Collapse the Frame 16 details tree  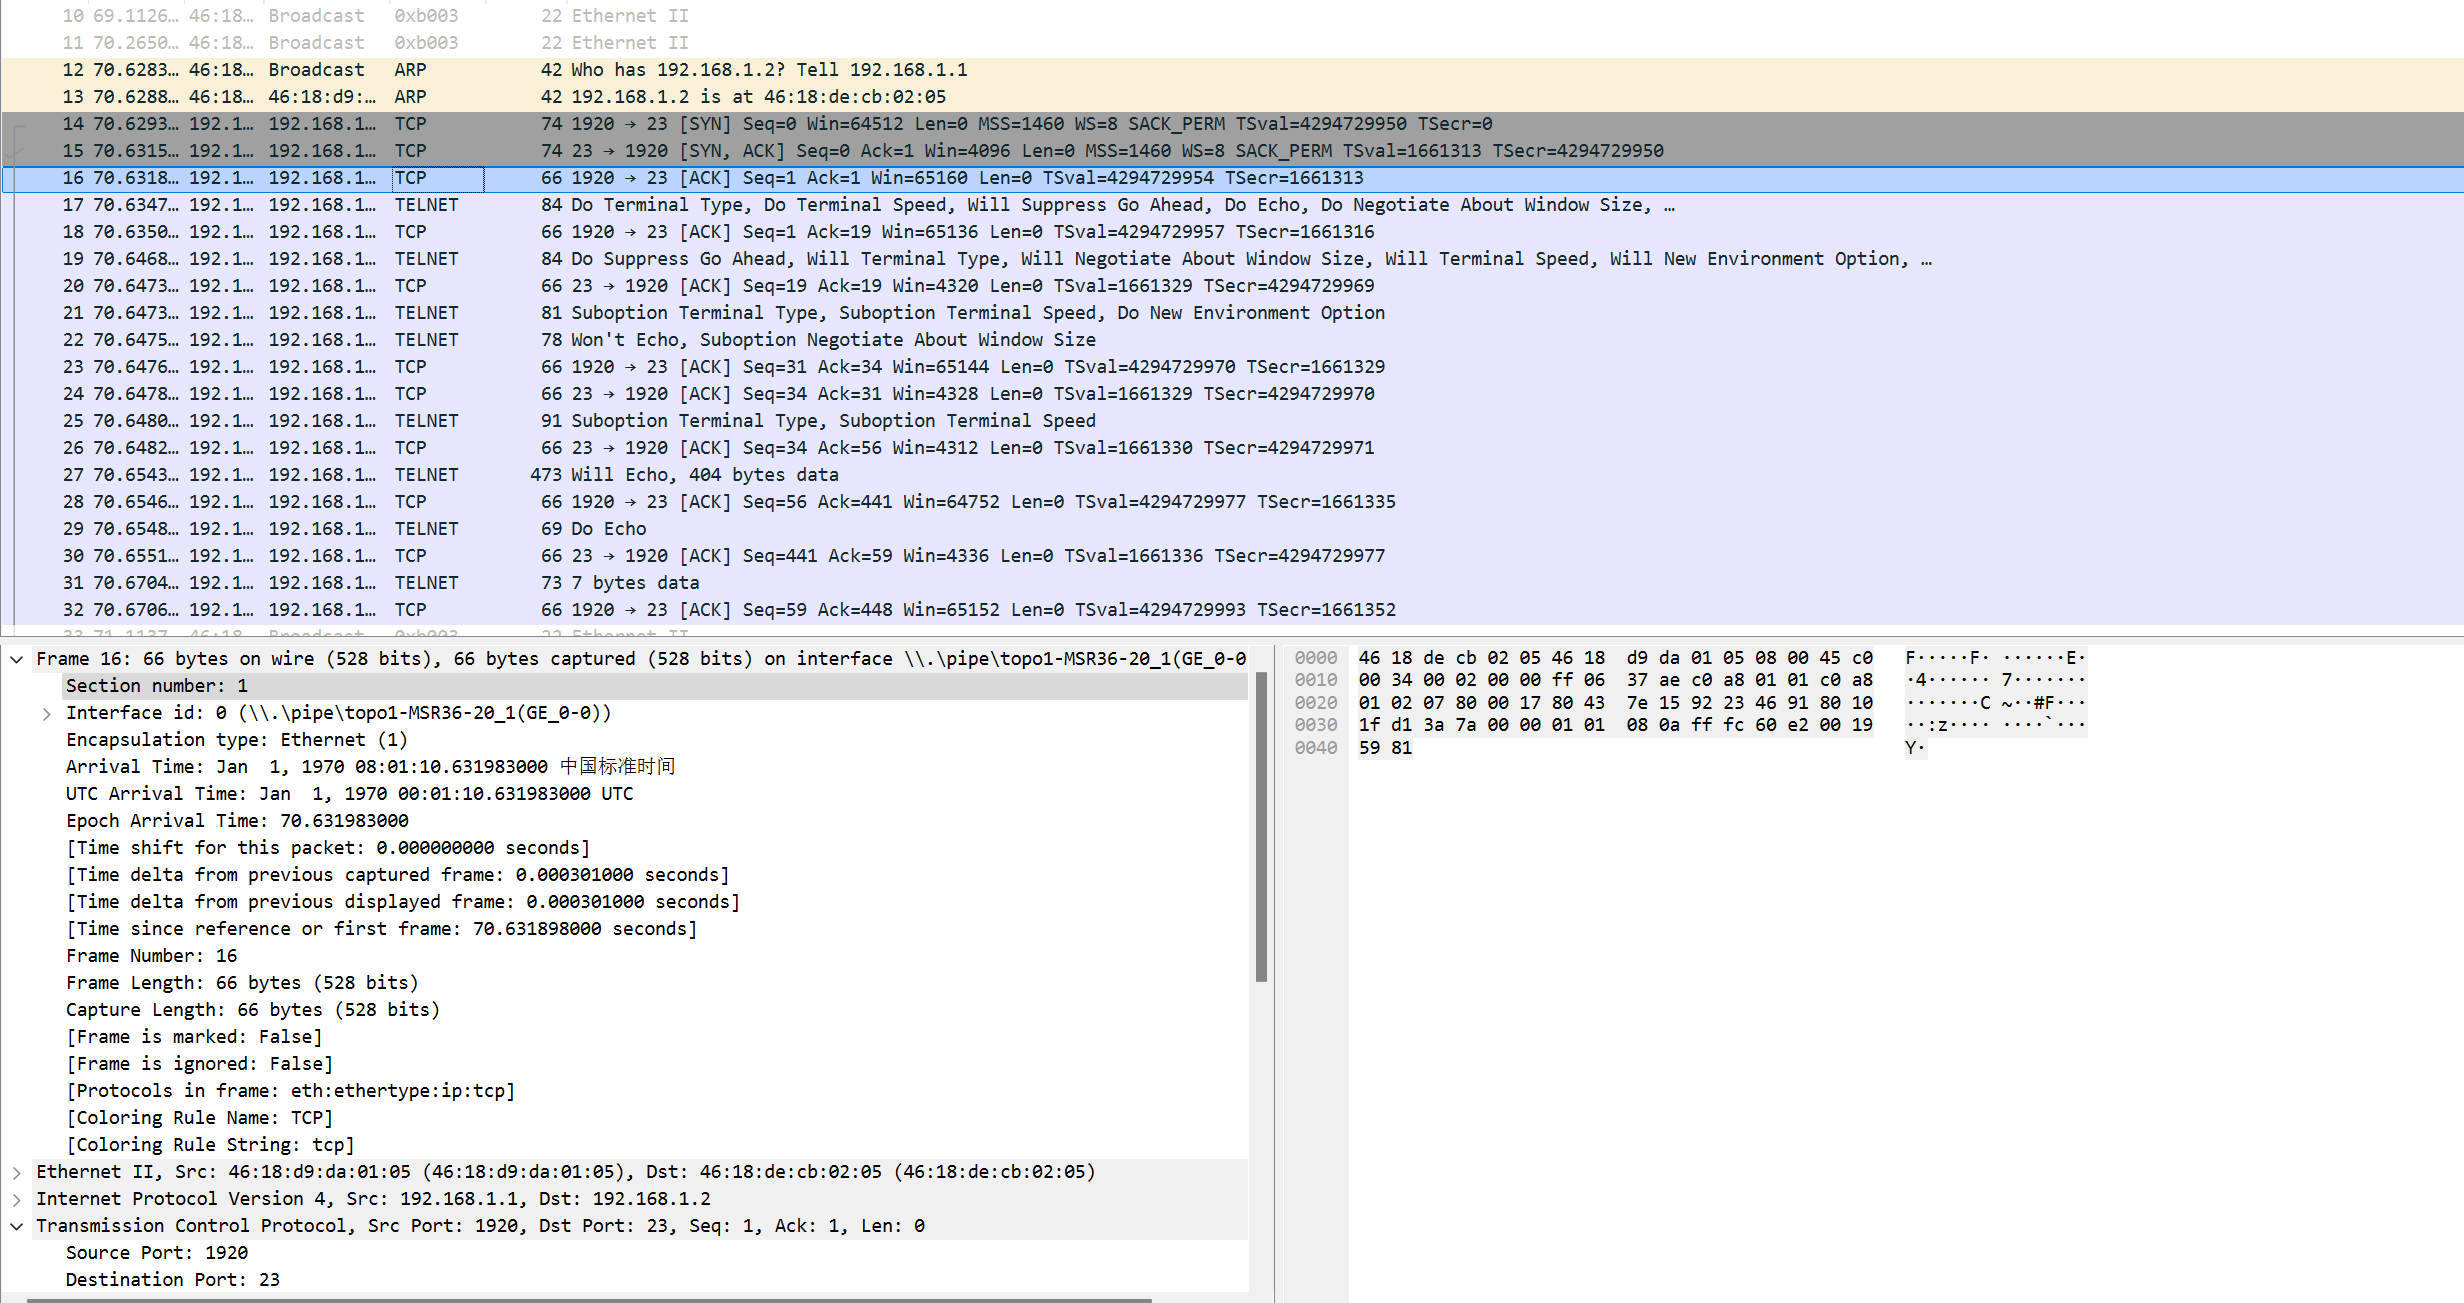17,659
